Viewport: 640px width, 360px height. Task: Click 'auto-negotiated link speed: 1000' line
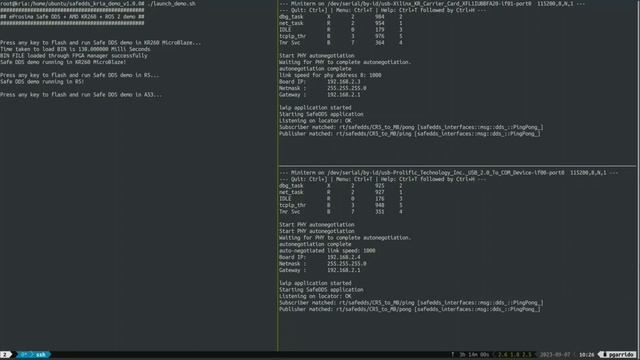click(327, 251)
